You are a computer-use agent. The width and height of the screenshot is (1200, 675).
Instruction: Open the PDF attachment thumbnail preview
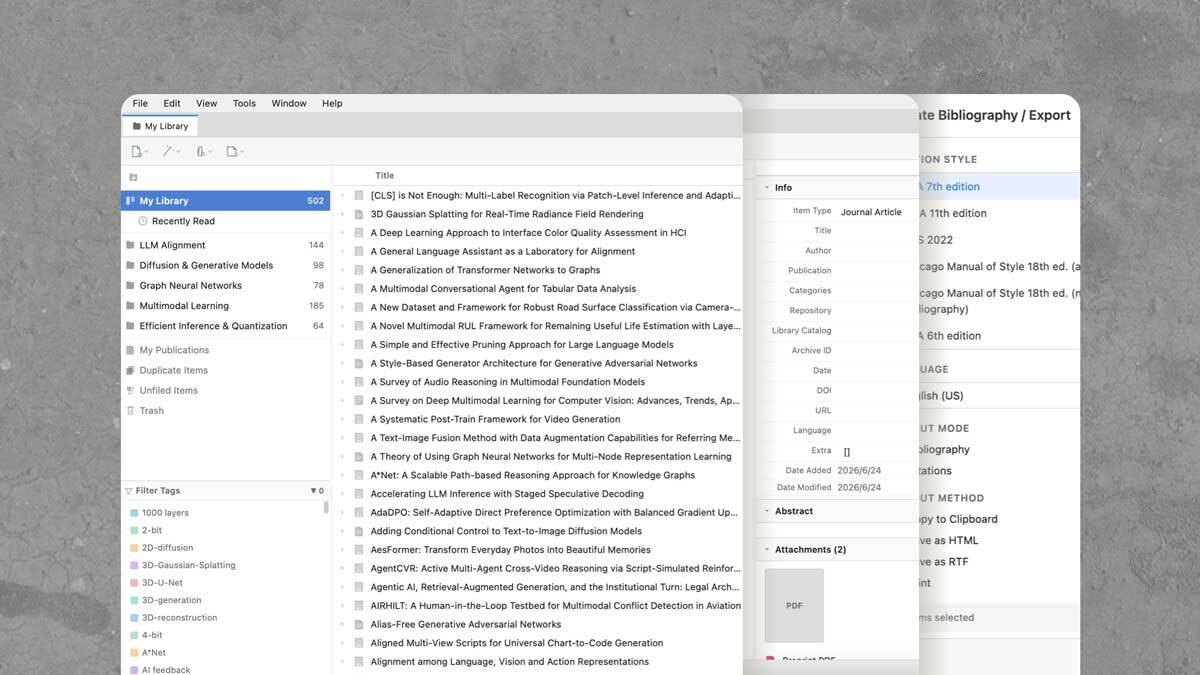[794, 605]
